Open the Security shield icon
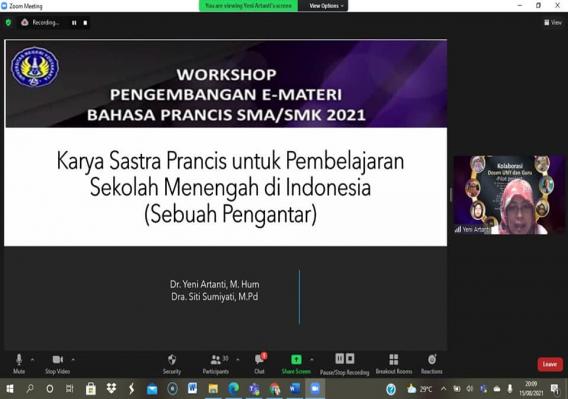 point(172,364)
